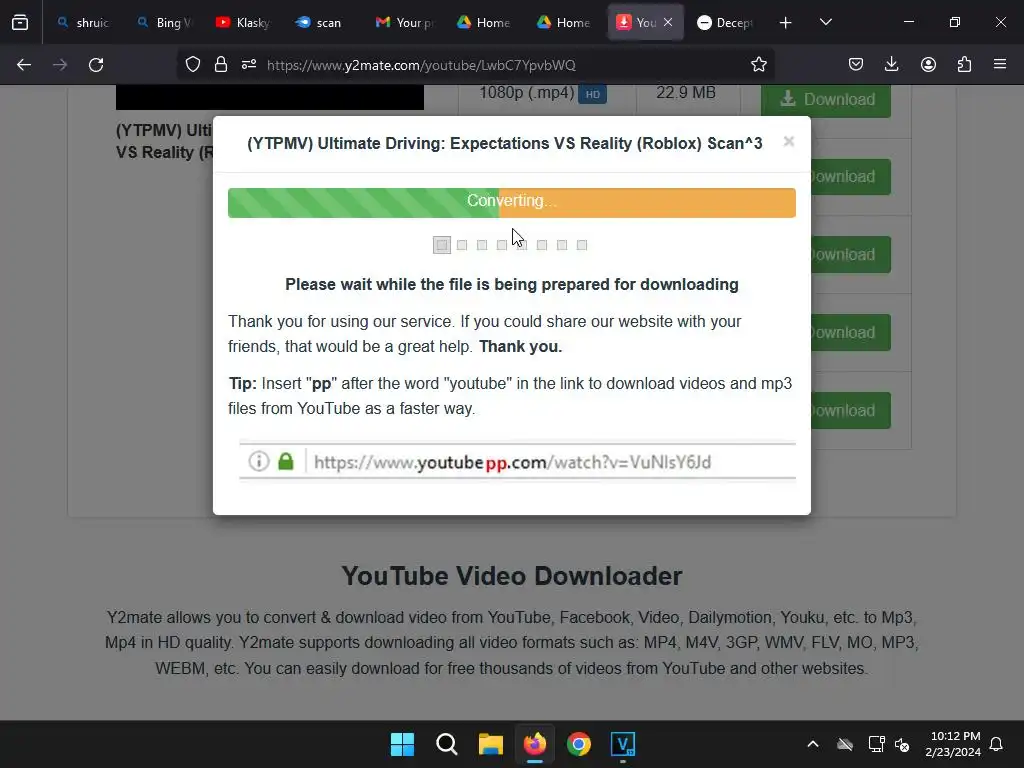The height and width of the screenshot is (768, 1024).
Task: Click the Converting progress bar
Action: click(512, 202)
